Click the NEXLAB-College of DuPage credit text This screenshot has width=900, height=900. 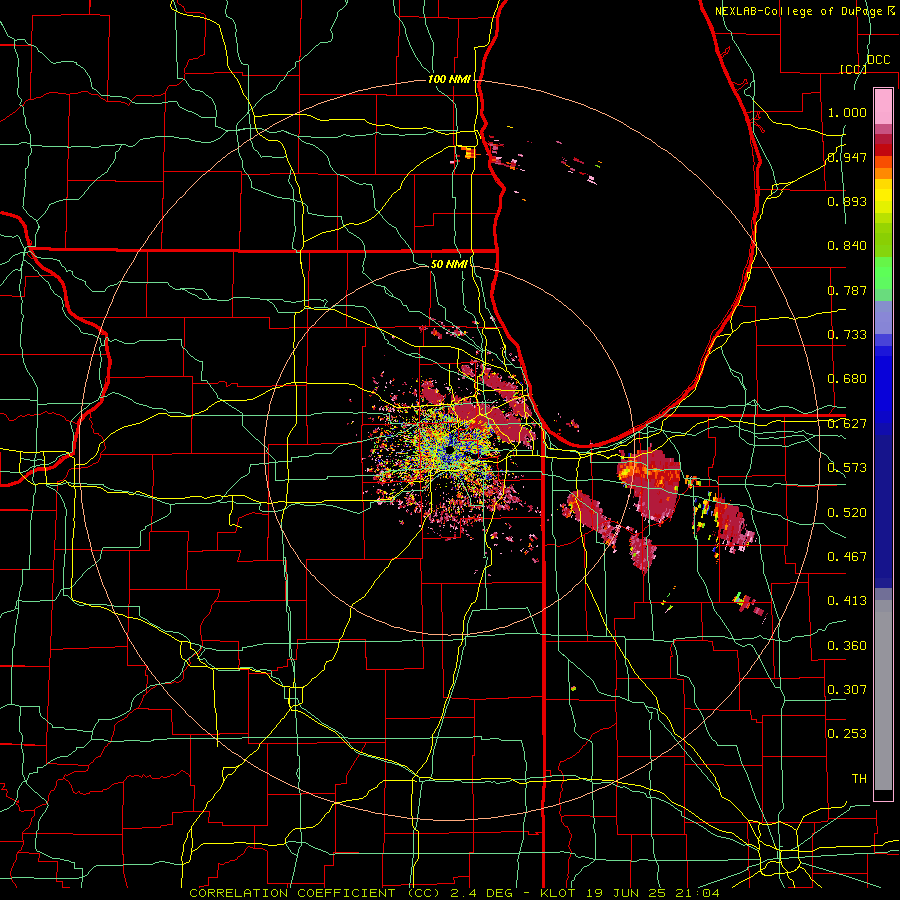[804, 11]
